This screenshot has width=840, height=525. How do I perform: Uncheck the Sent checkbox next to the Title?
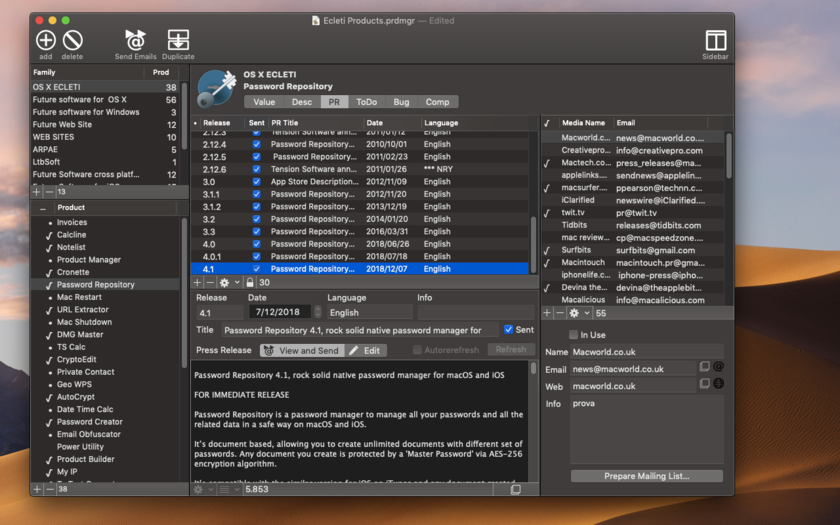pos(509,330)
